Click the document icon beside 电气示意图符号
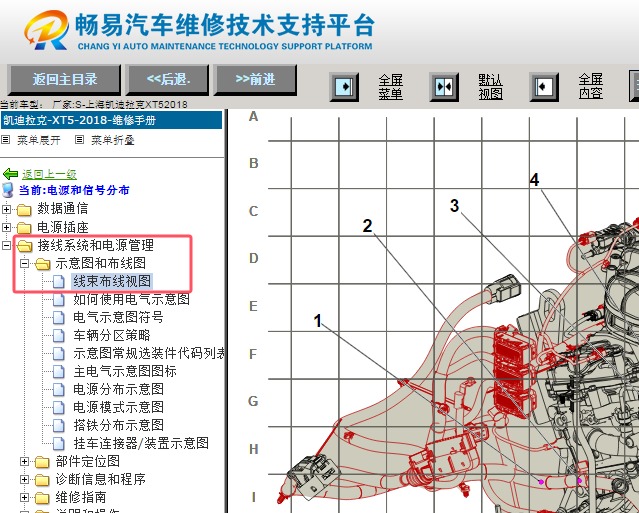Image resolution: width=639 pixels, height=513 pixels. pyautogui.click(x=59, y=317)
